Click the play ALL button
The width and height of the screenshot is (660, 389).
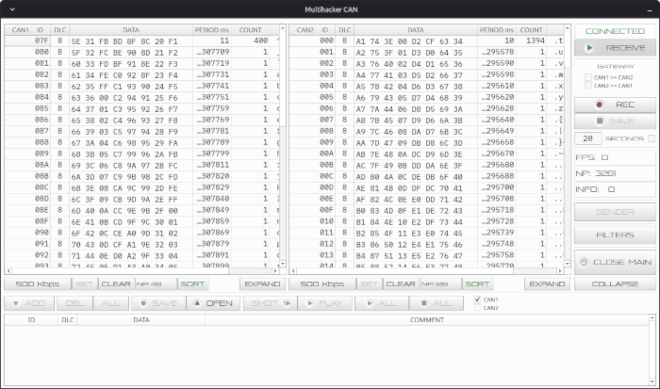point(381,303)
